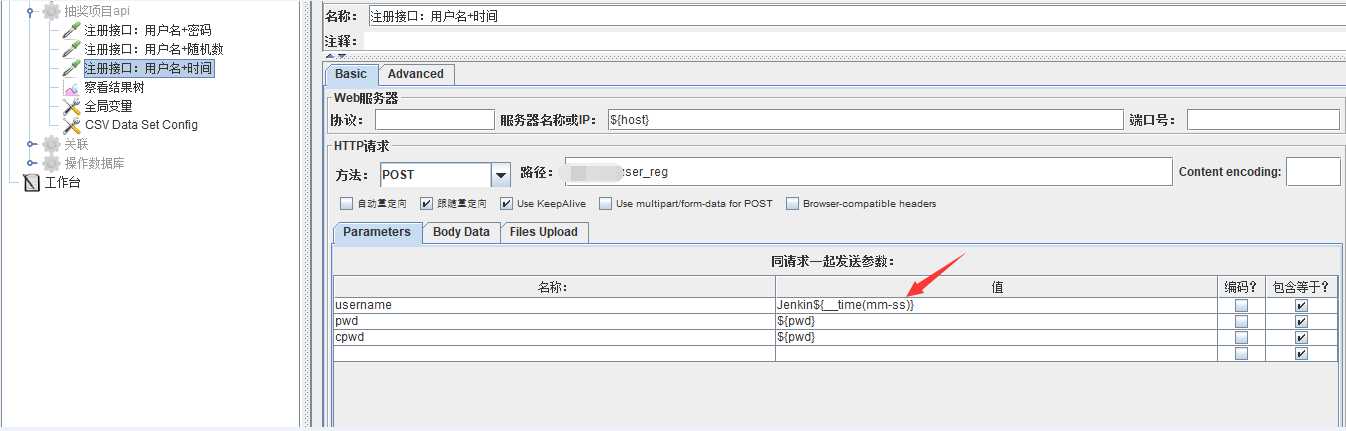
Task: Select the cpwd name cell
Action: 554,337
